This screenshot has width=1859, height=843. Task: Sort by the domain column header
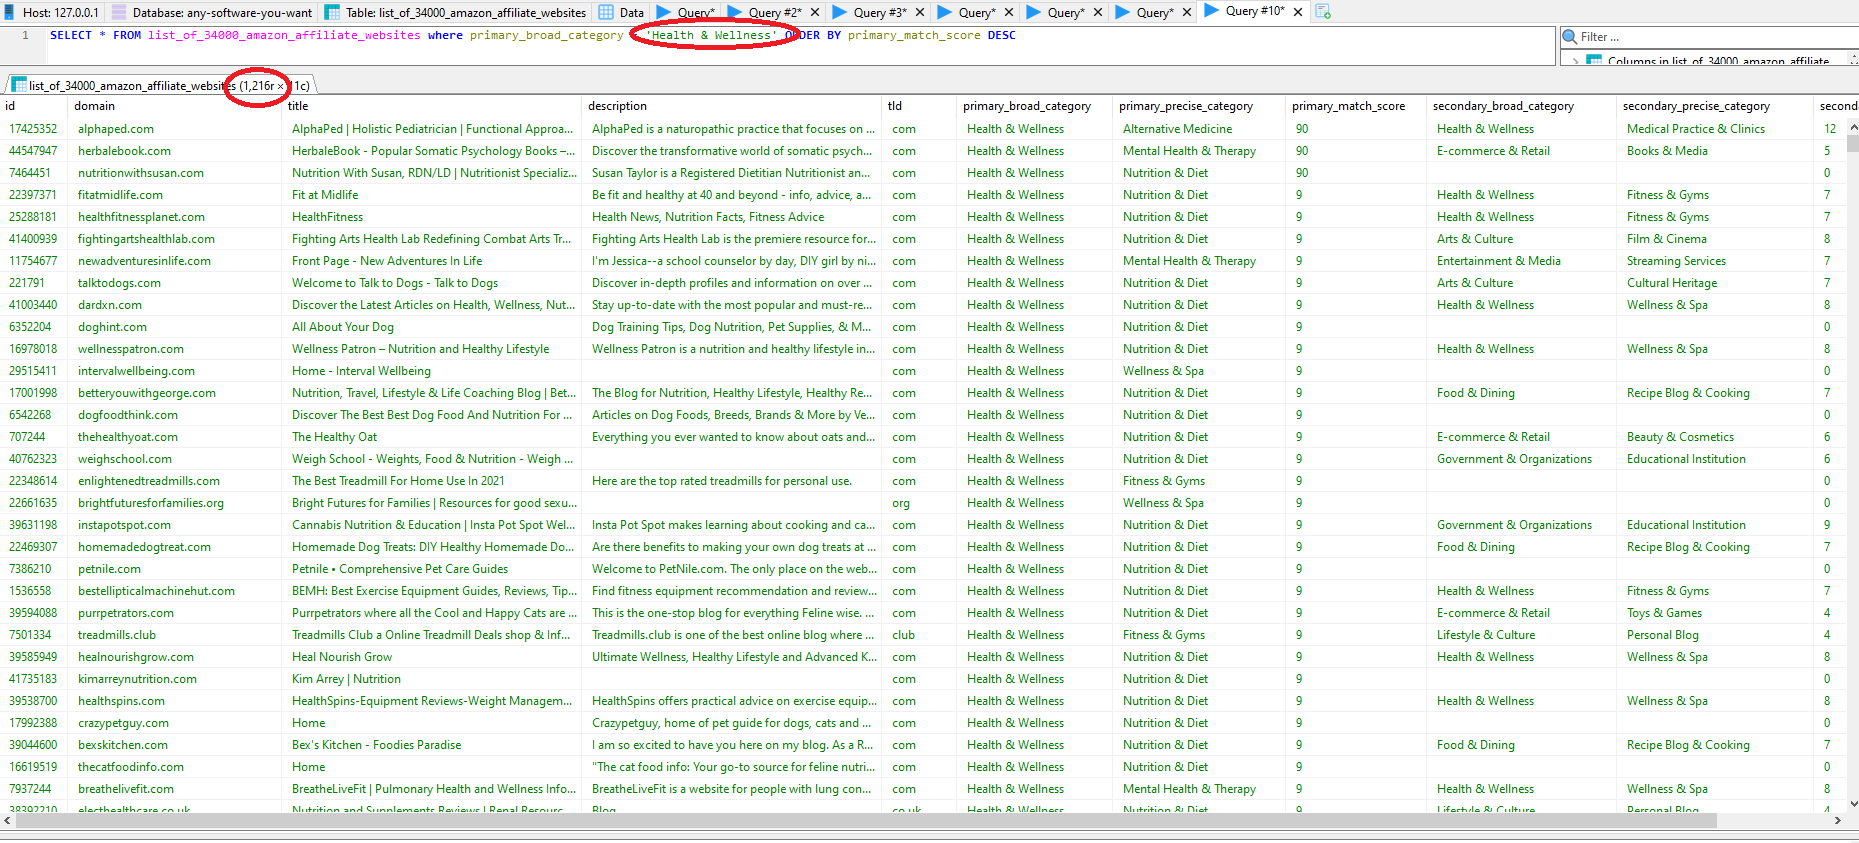coord(174,106)
